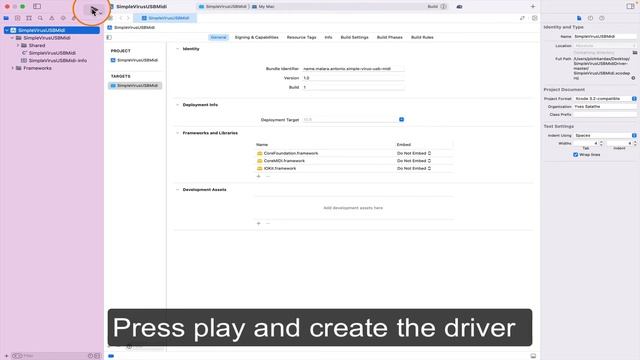Click the cloud status icon in toolbar
The height and width of the screenshot is (360, 640).
click(x=459, y=7)
